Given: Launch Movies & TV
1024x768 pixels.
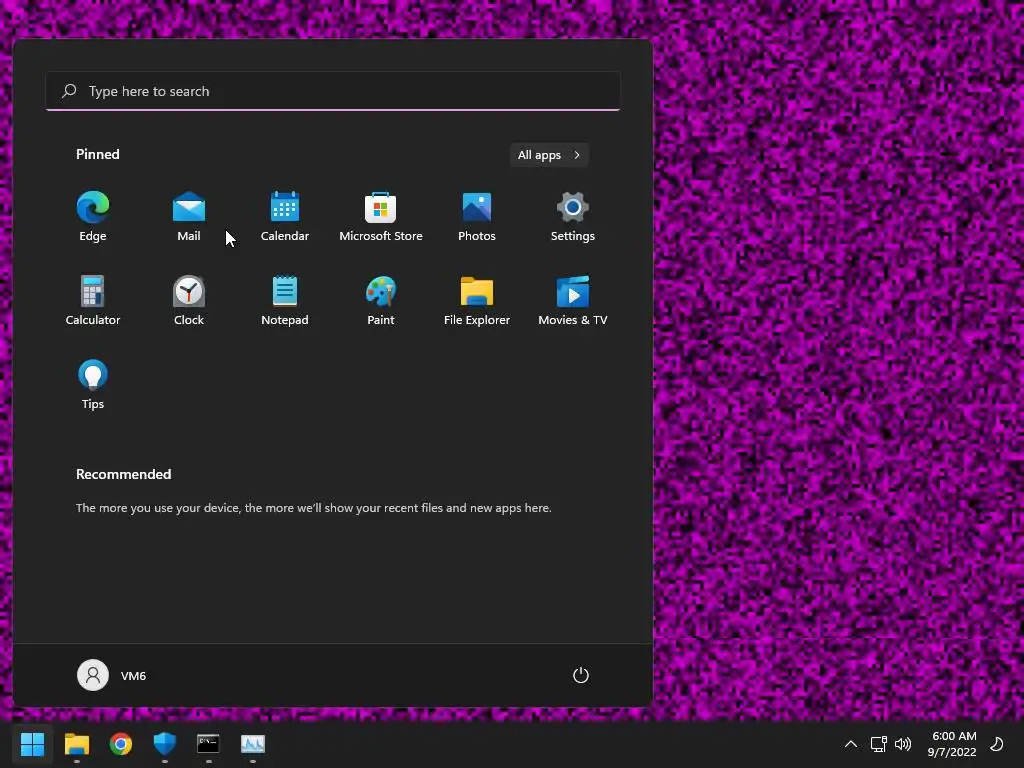Looking at the screenshot, I should [x=573, y=301].
